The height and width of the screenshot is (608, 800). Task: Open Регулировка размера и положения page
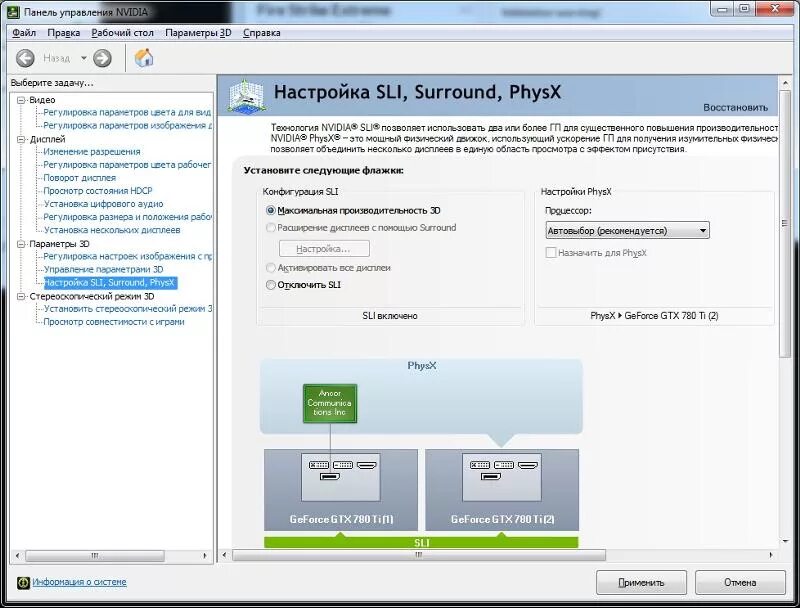tap(128, 217)
